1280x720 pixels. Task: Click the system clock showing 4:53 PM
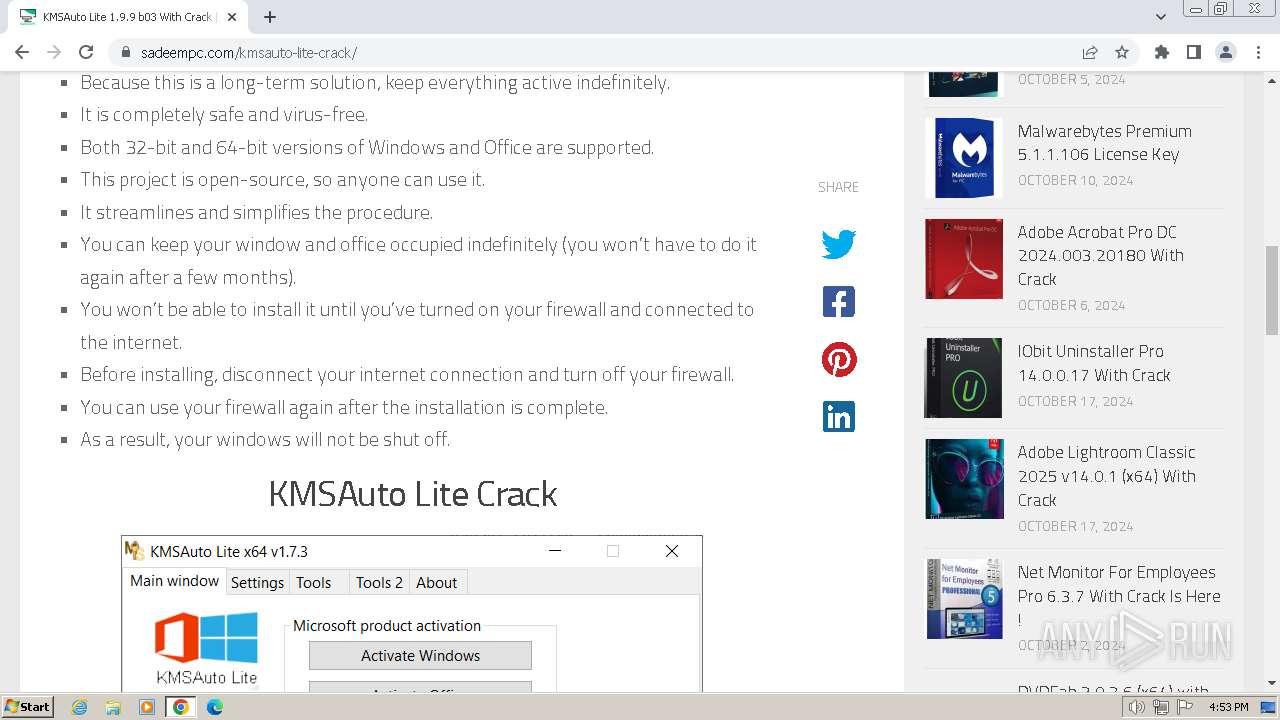[1228, 707]
